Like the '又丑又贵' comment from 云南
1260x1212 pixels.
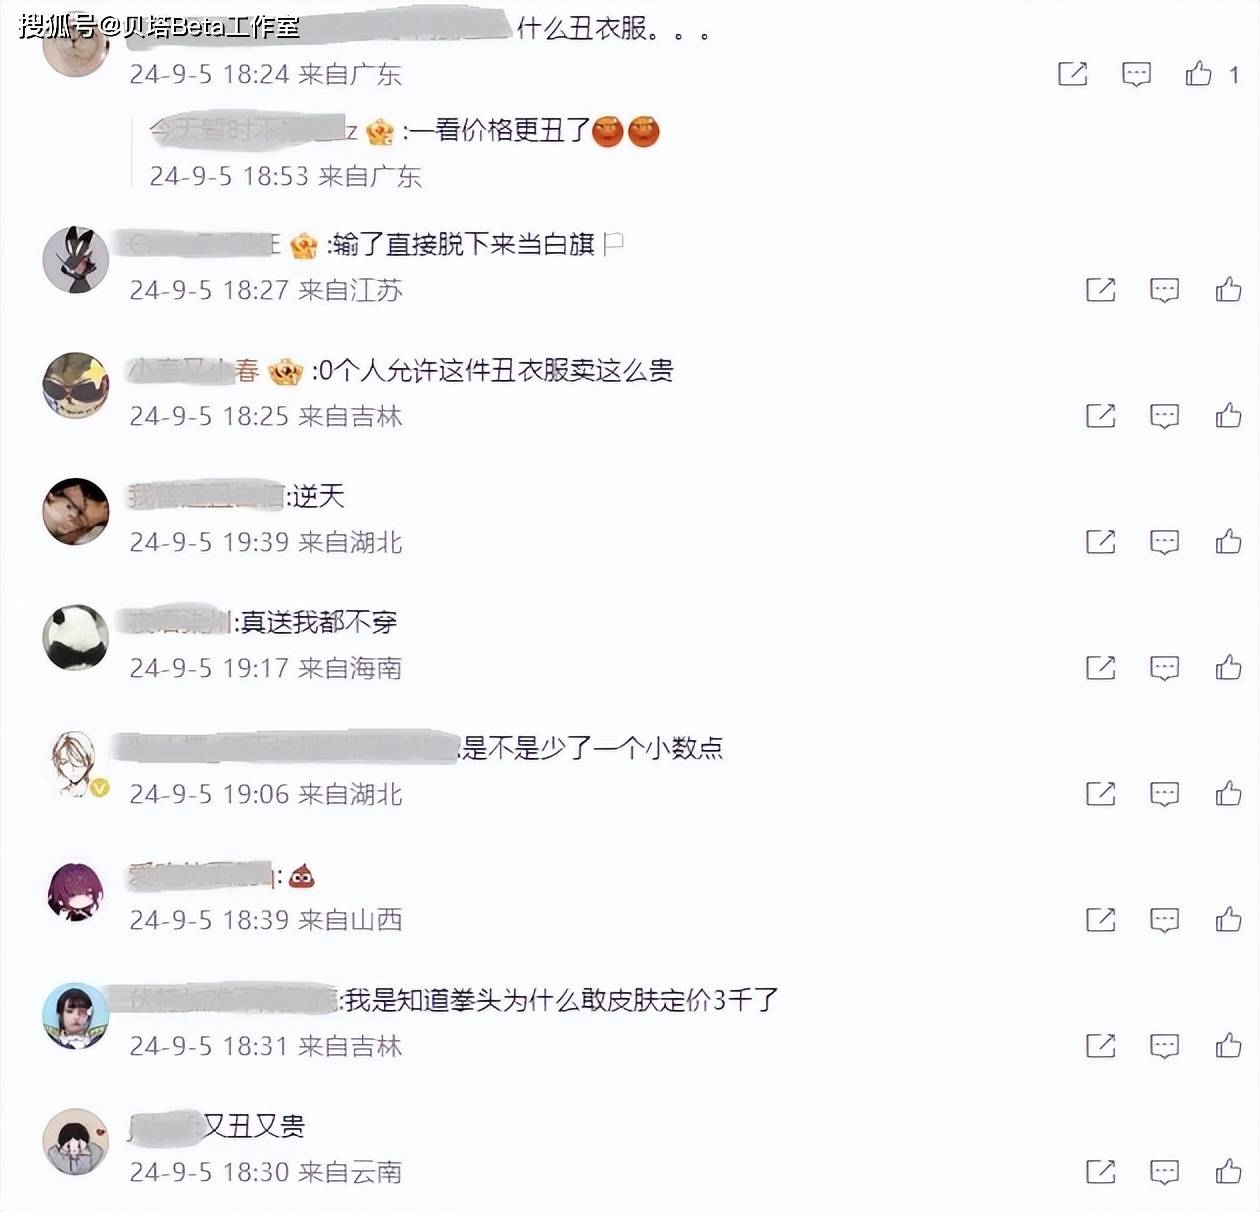pyautogui.click(x=1228, y=1172)
